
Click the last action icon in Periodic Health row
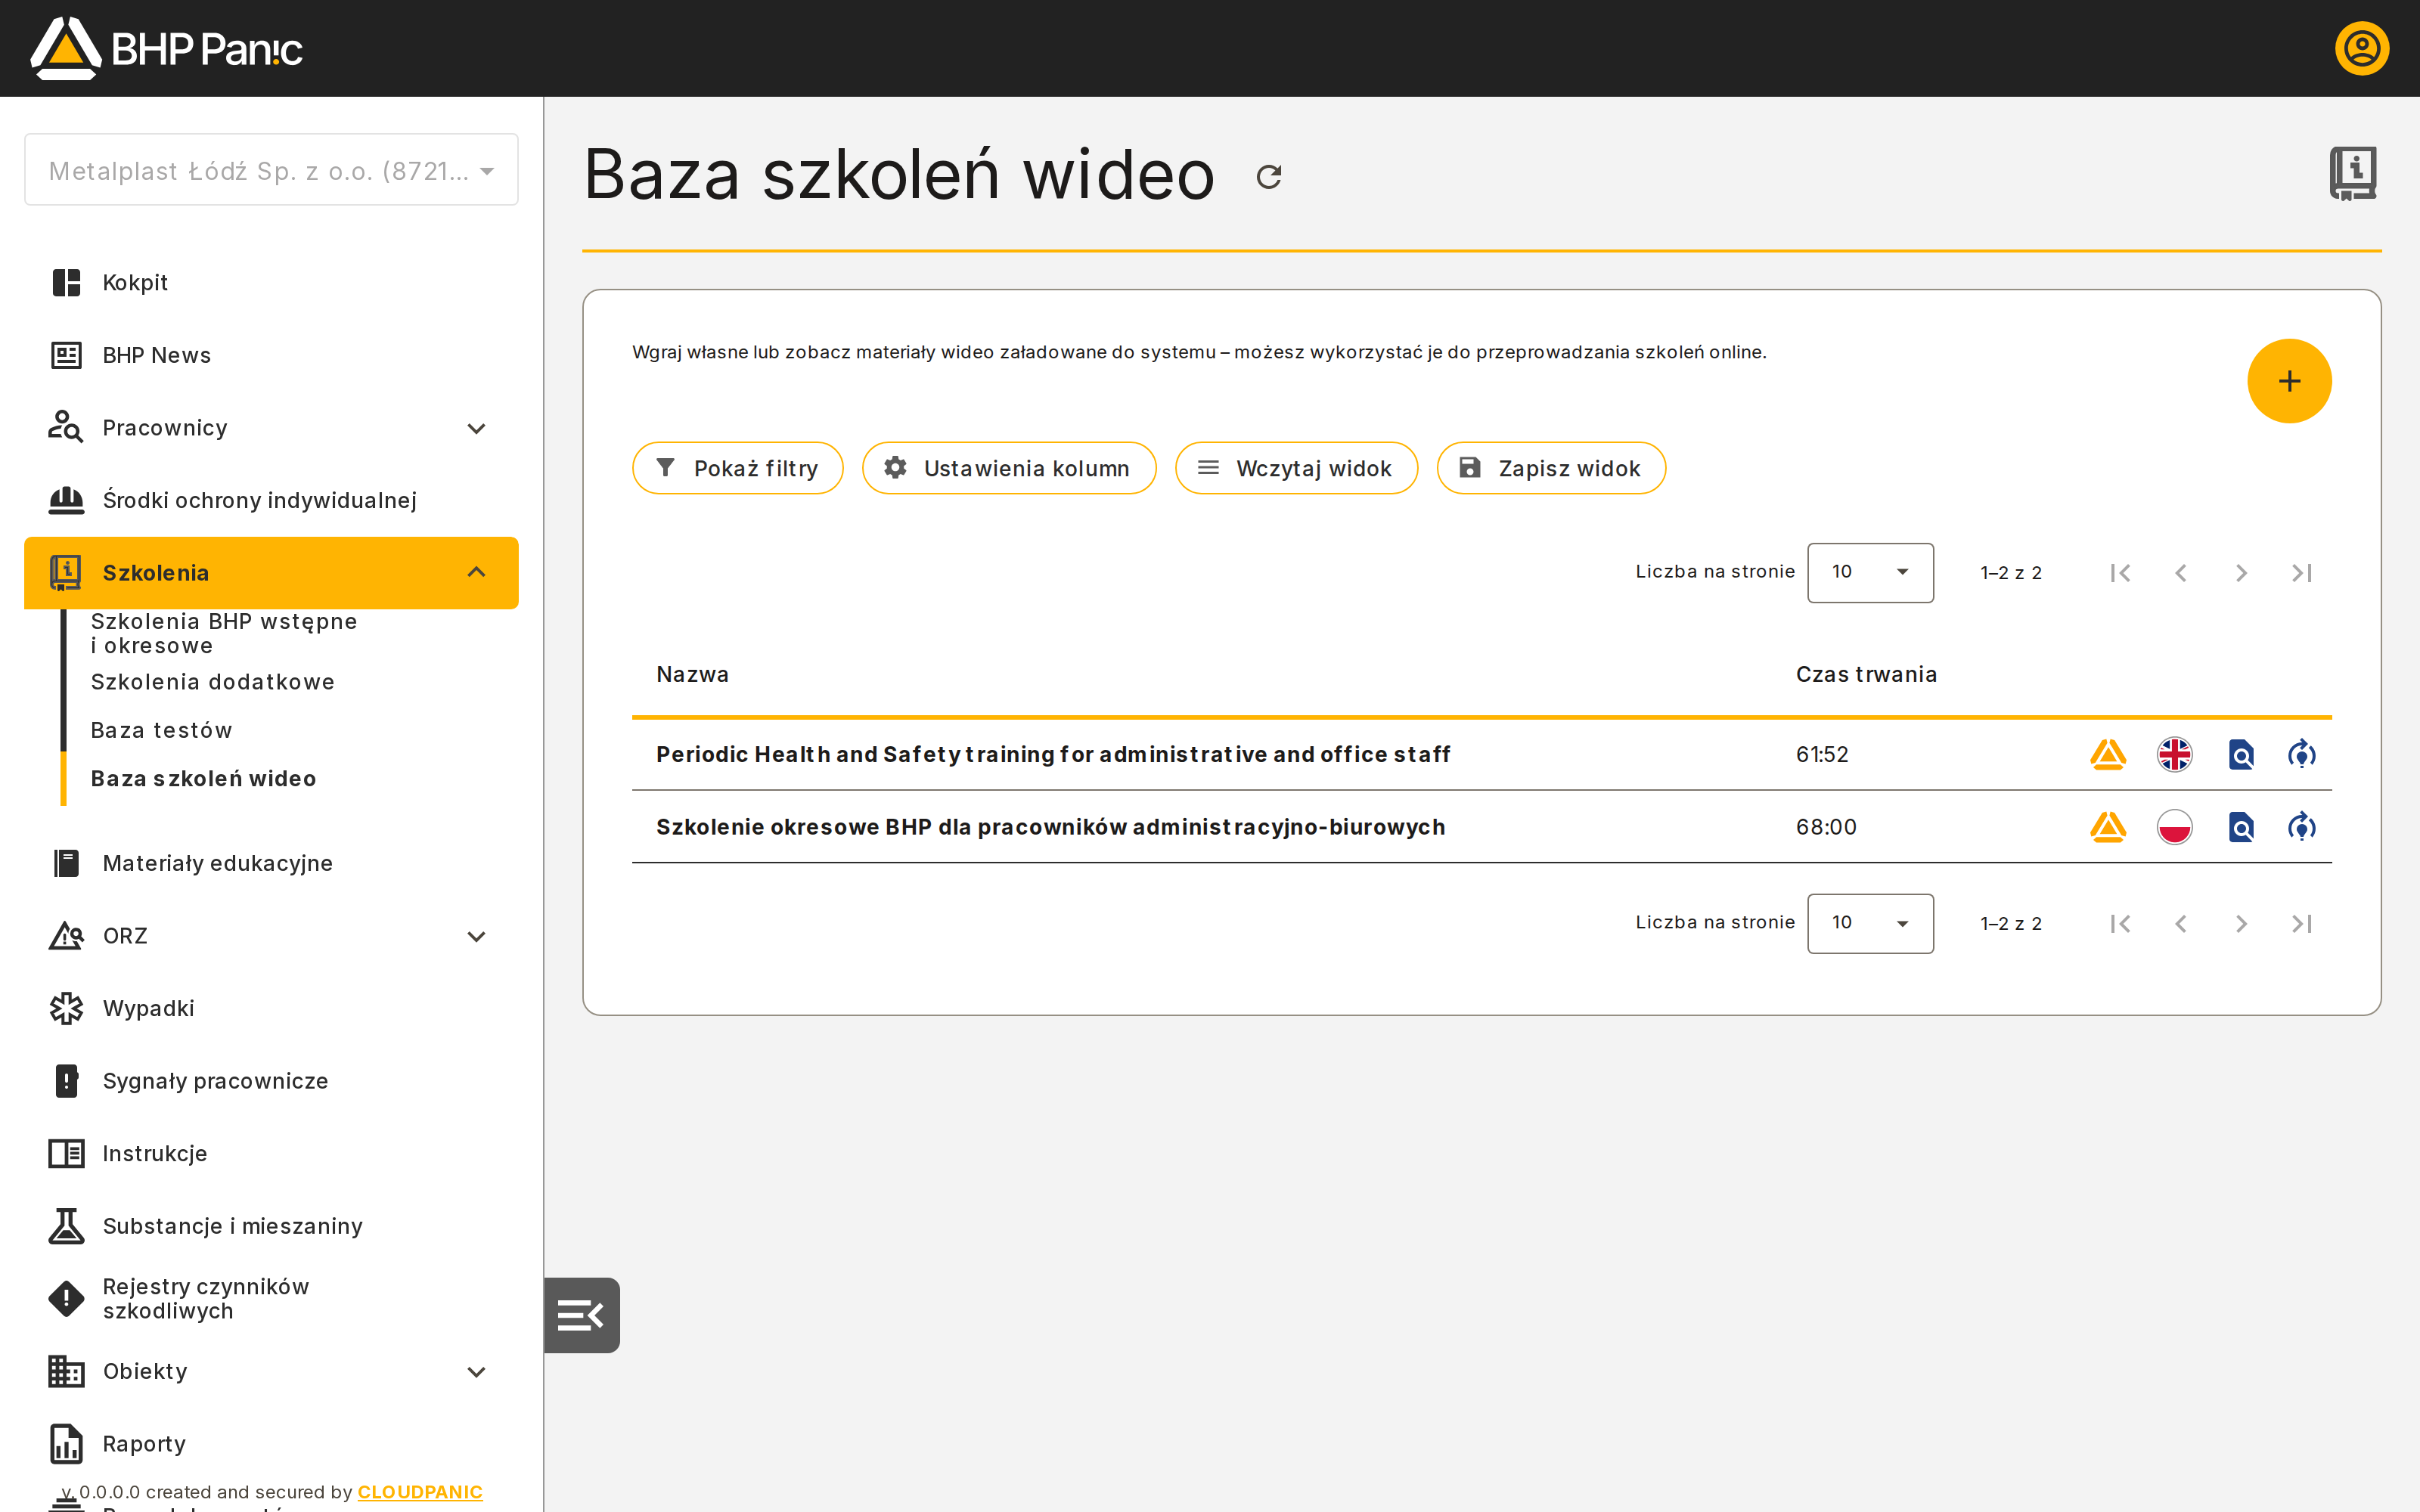(2302, 754)
